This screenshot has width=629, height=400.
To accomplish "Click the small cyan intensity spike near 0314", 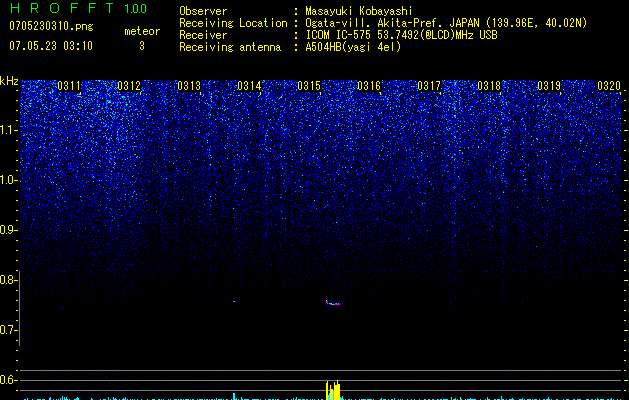I will pos(234,396).
